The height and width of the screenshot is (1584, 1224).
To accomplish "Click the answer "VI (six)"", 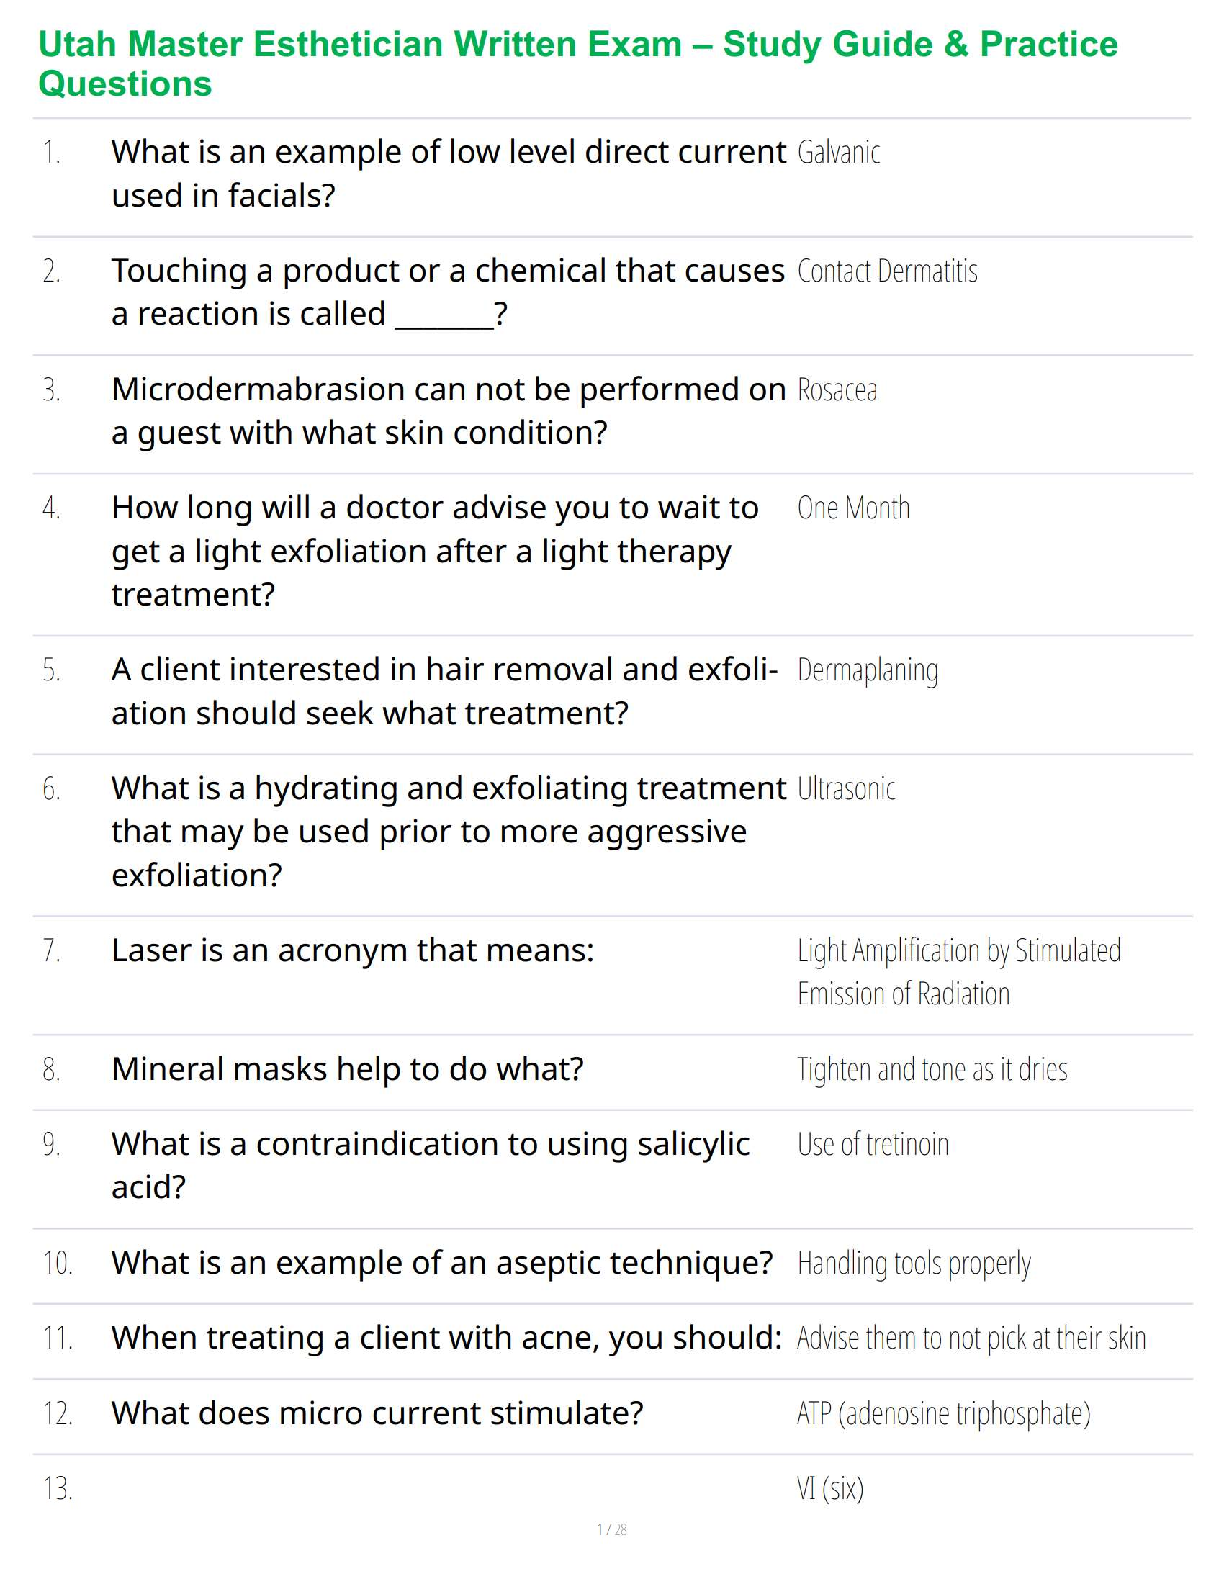I will [x=830, y=1489].
